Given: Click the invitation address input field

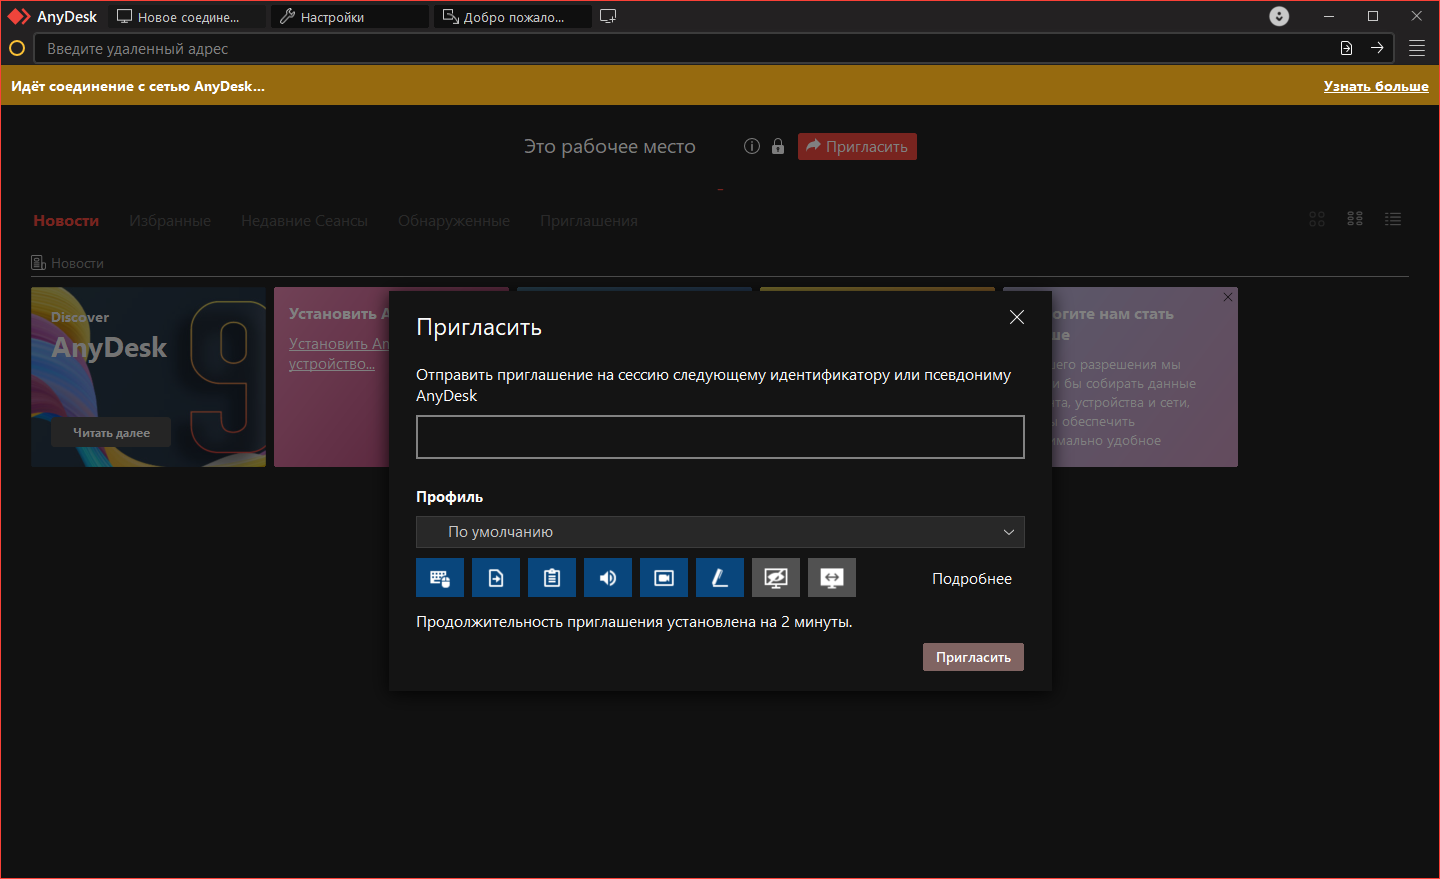Looking at the screenshot, I should (x=720, y=437).
